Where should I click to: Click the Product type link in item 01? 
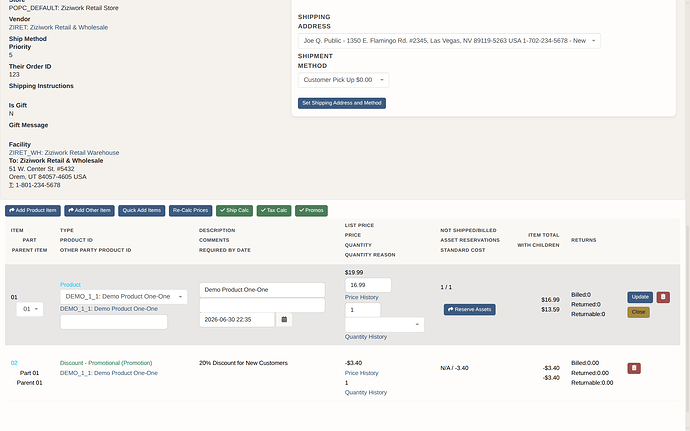70,285
